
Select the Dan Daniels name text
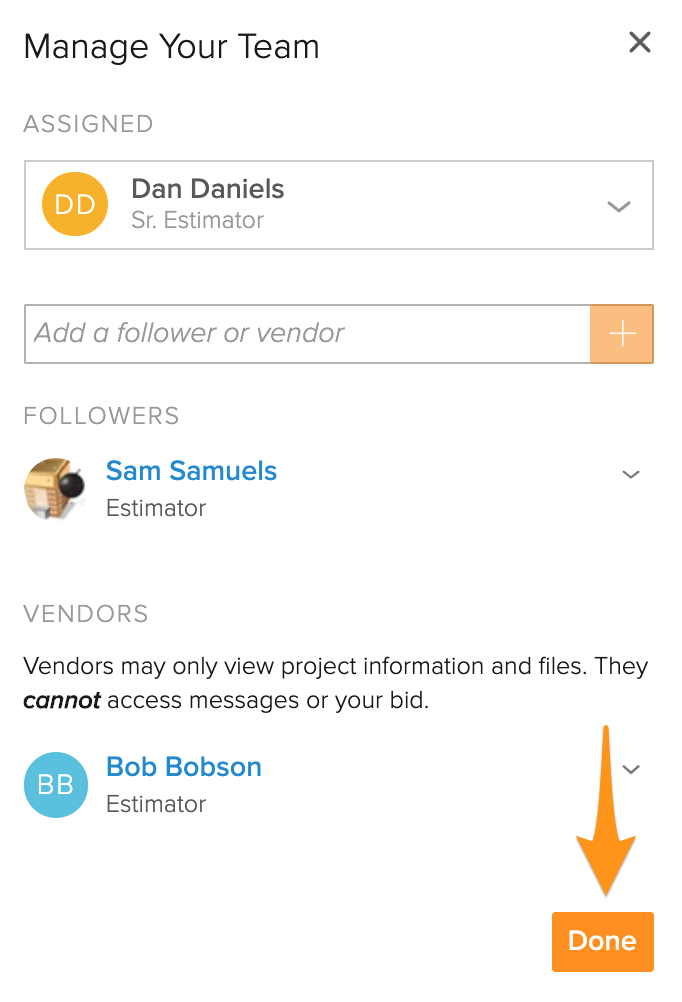tap(207, 189)
